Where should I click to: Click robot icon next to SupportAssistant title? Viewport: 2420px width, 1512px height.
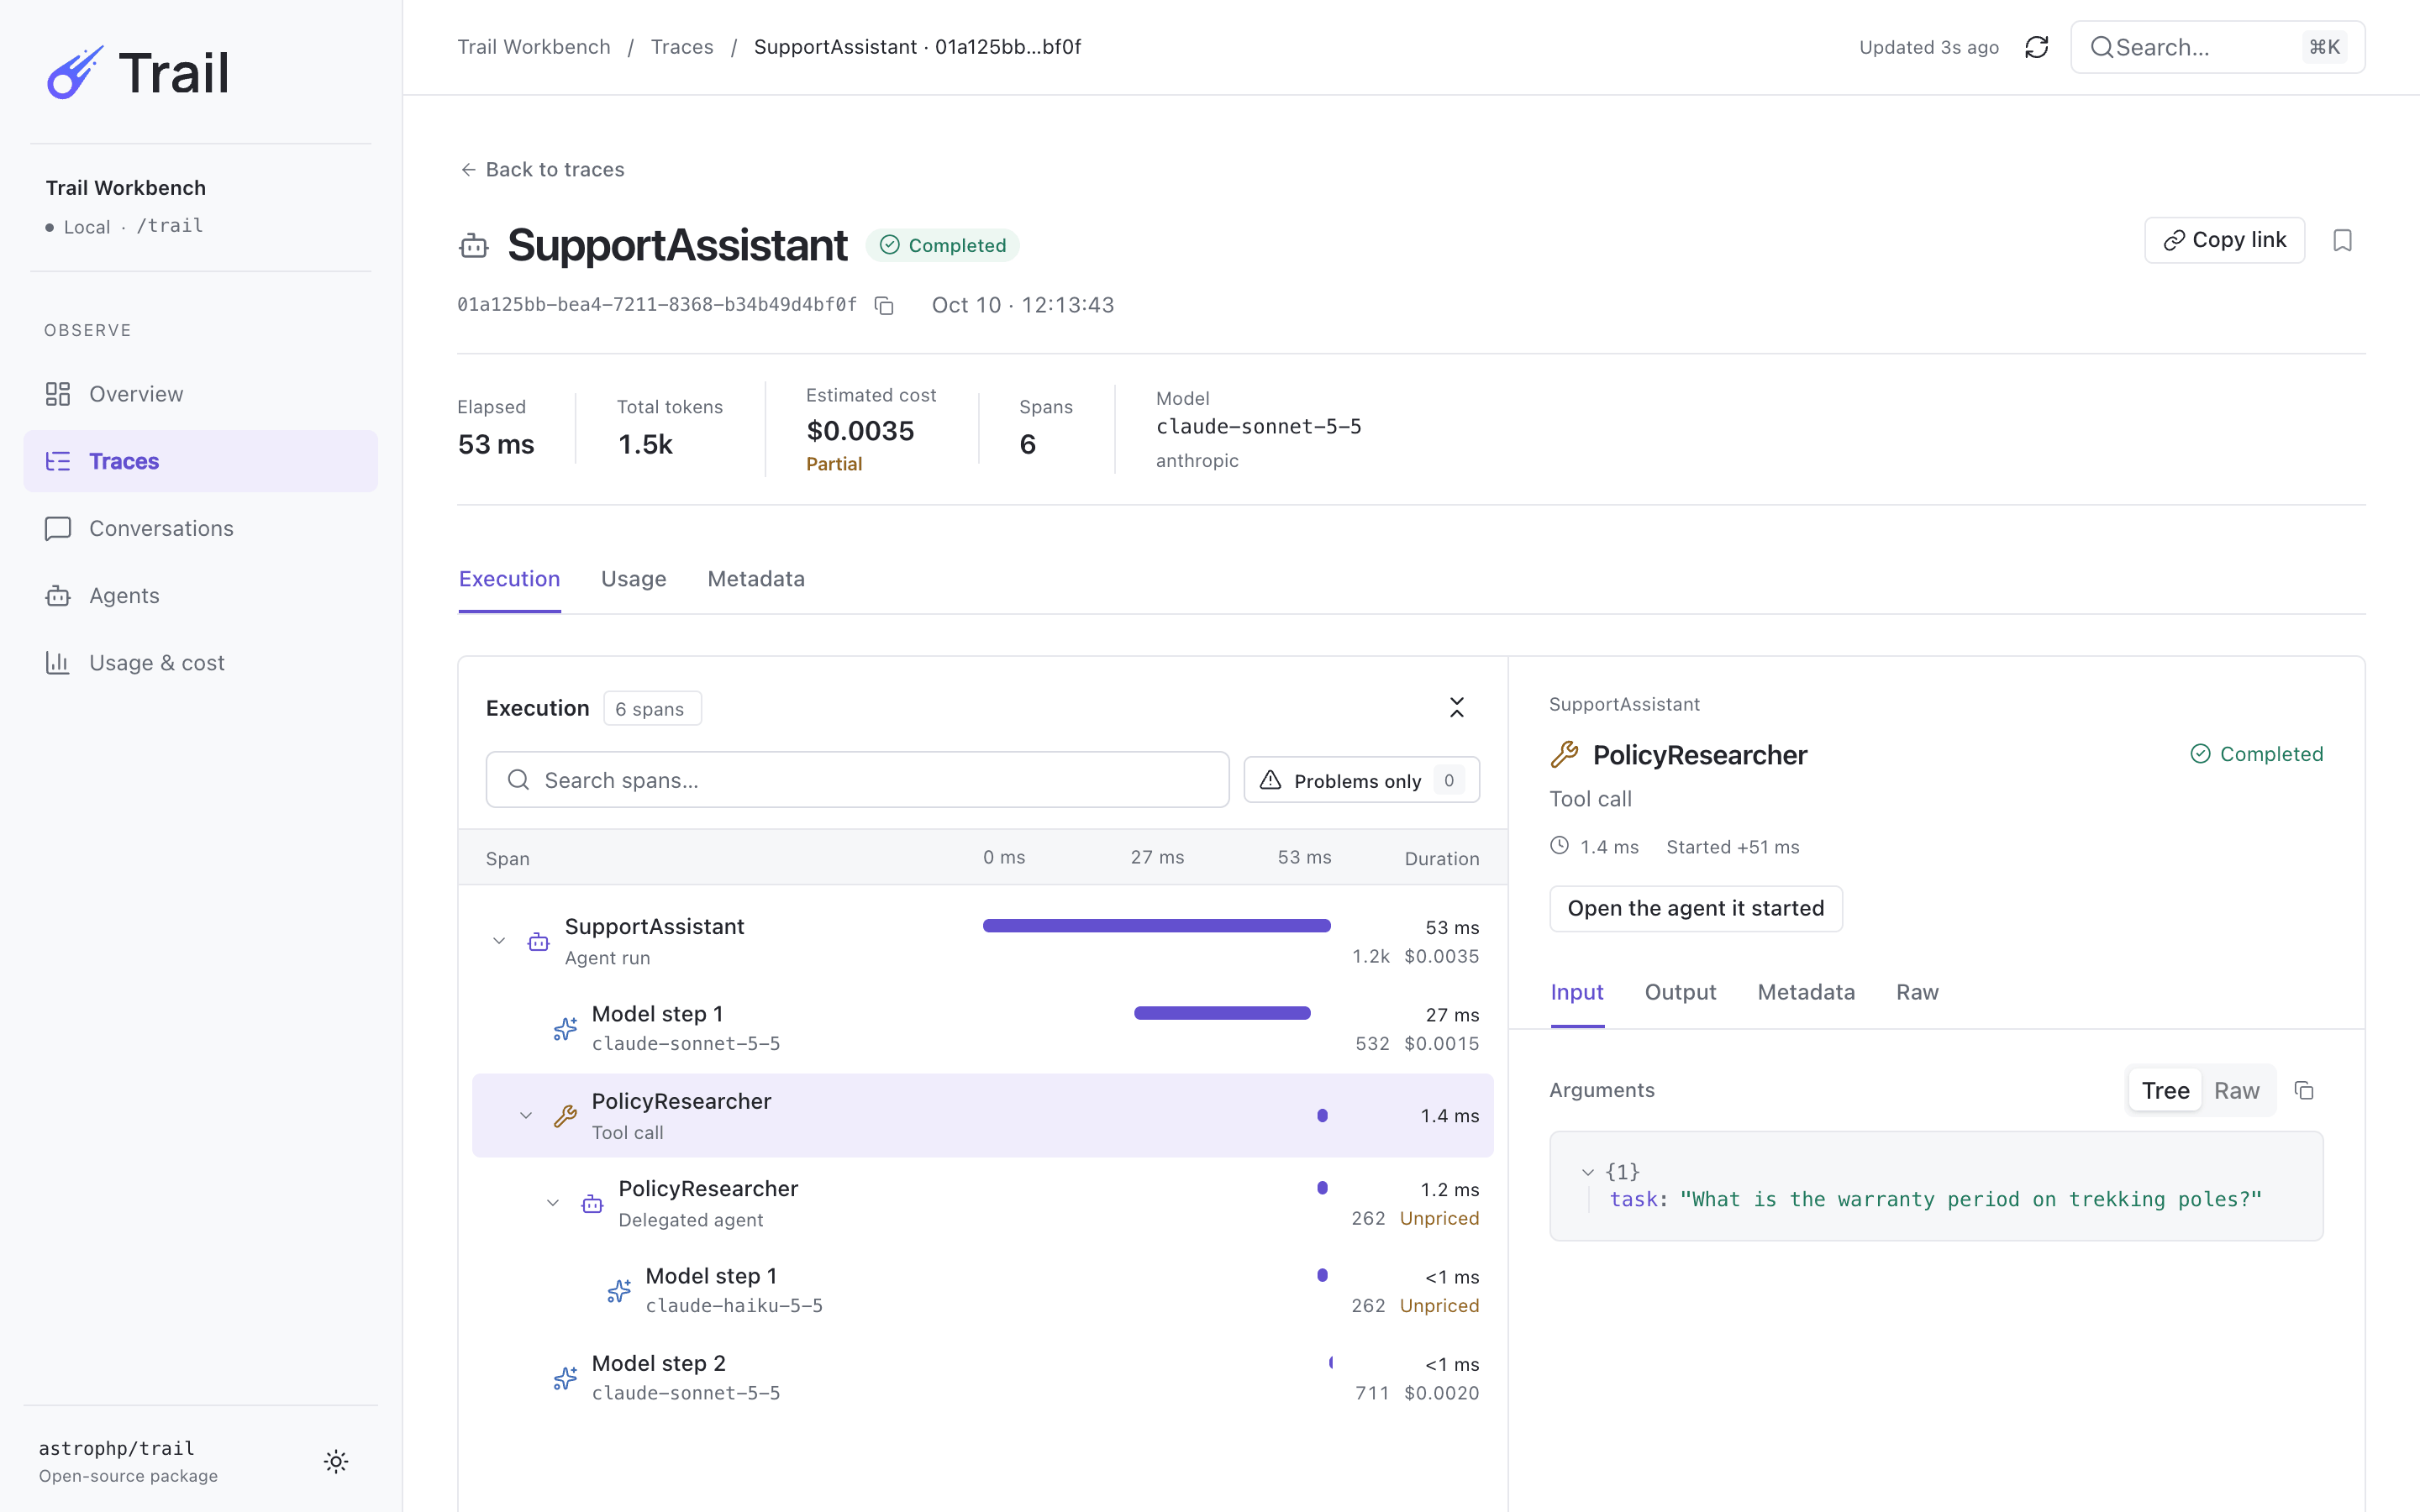coord(474,245)
